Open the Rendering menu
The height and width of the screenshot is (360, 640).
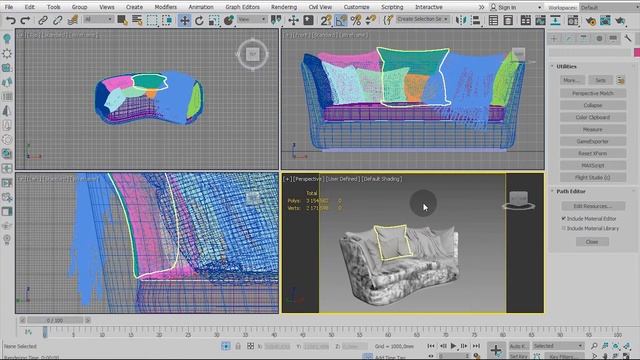click(x=284, y=7)
